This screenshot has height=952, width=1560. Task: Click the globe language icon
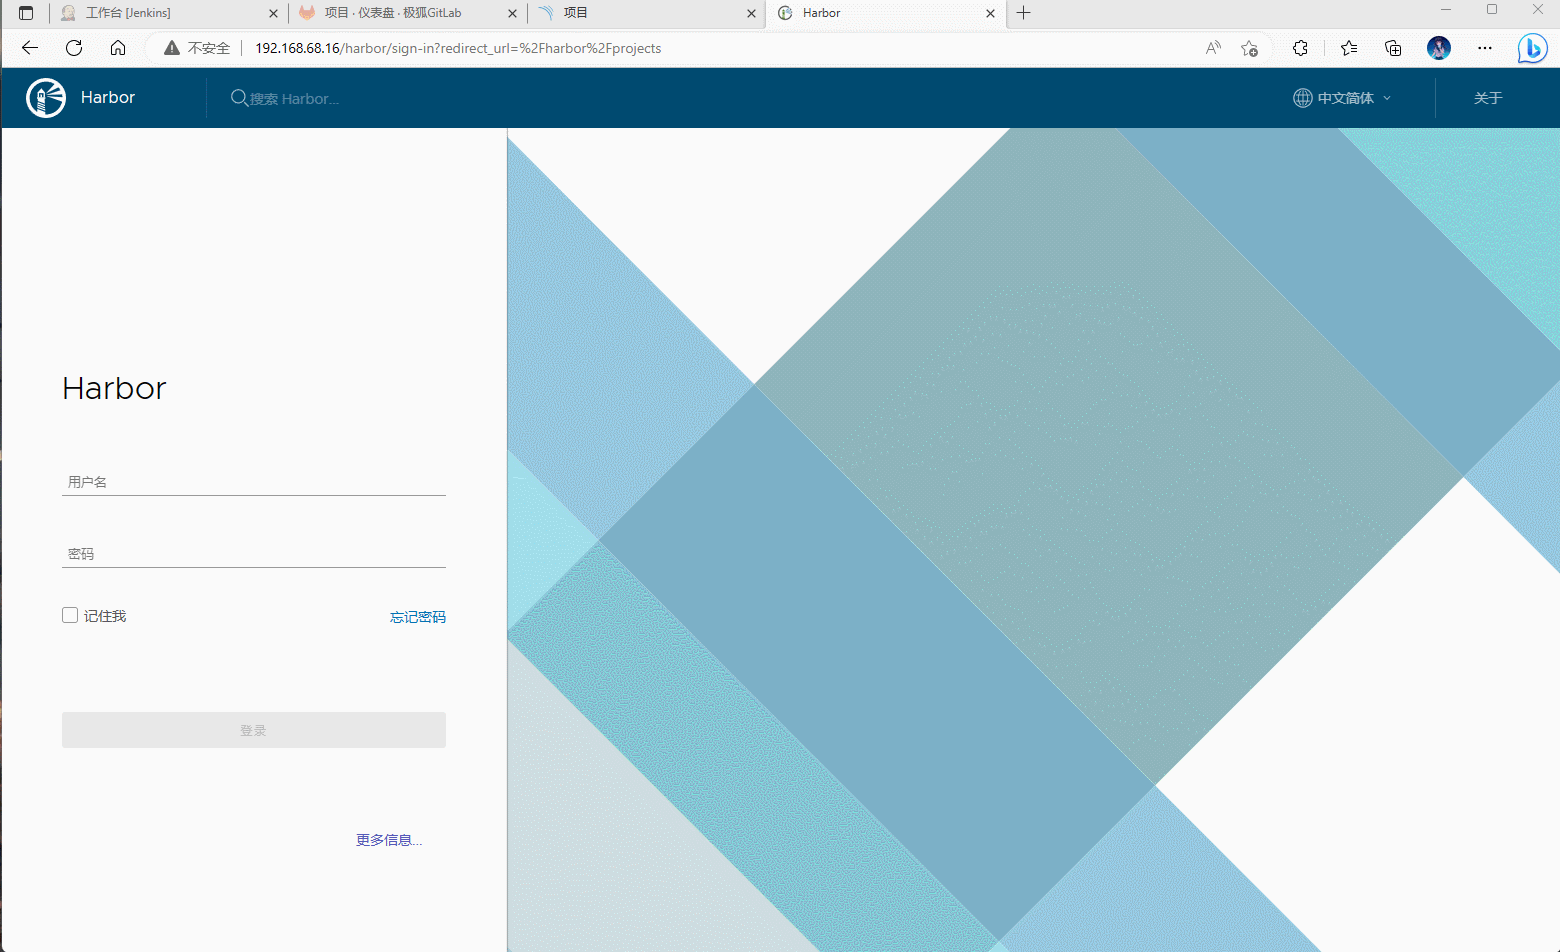(x=1303, y=98)
